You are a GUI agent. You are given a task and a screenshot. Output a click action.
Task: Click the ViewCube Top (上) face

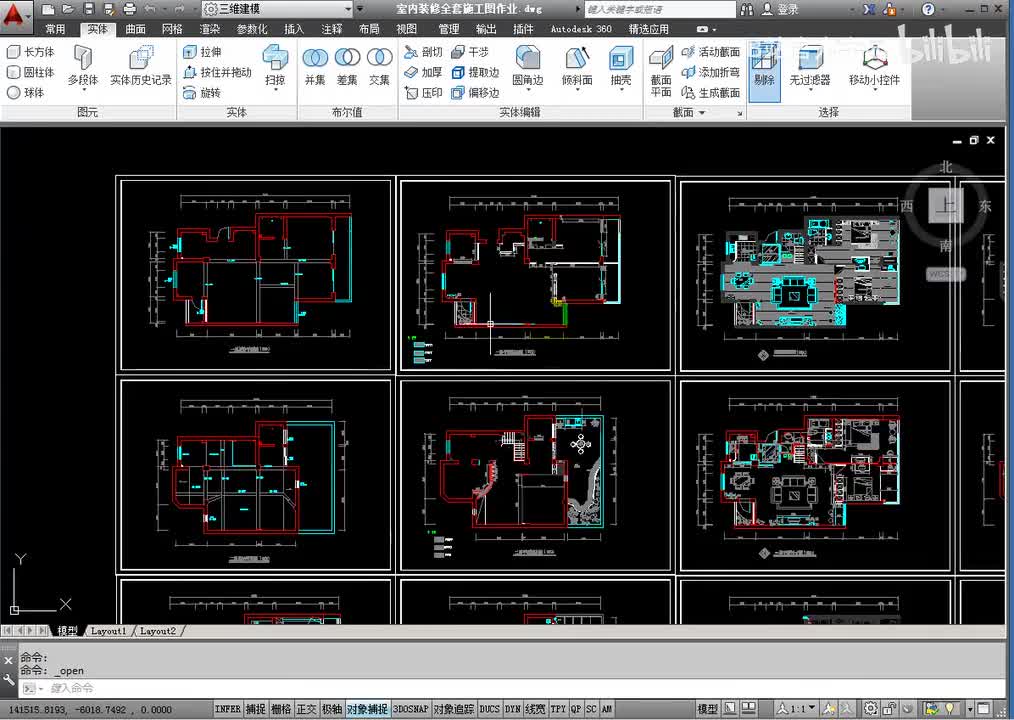click(x=946, y=206)
